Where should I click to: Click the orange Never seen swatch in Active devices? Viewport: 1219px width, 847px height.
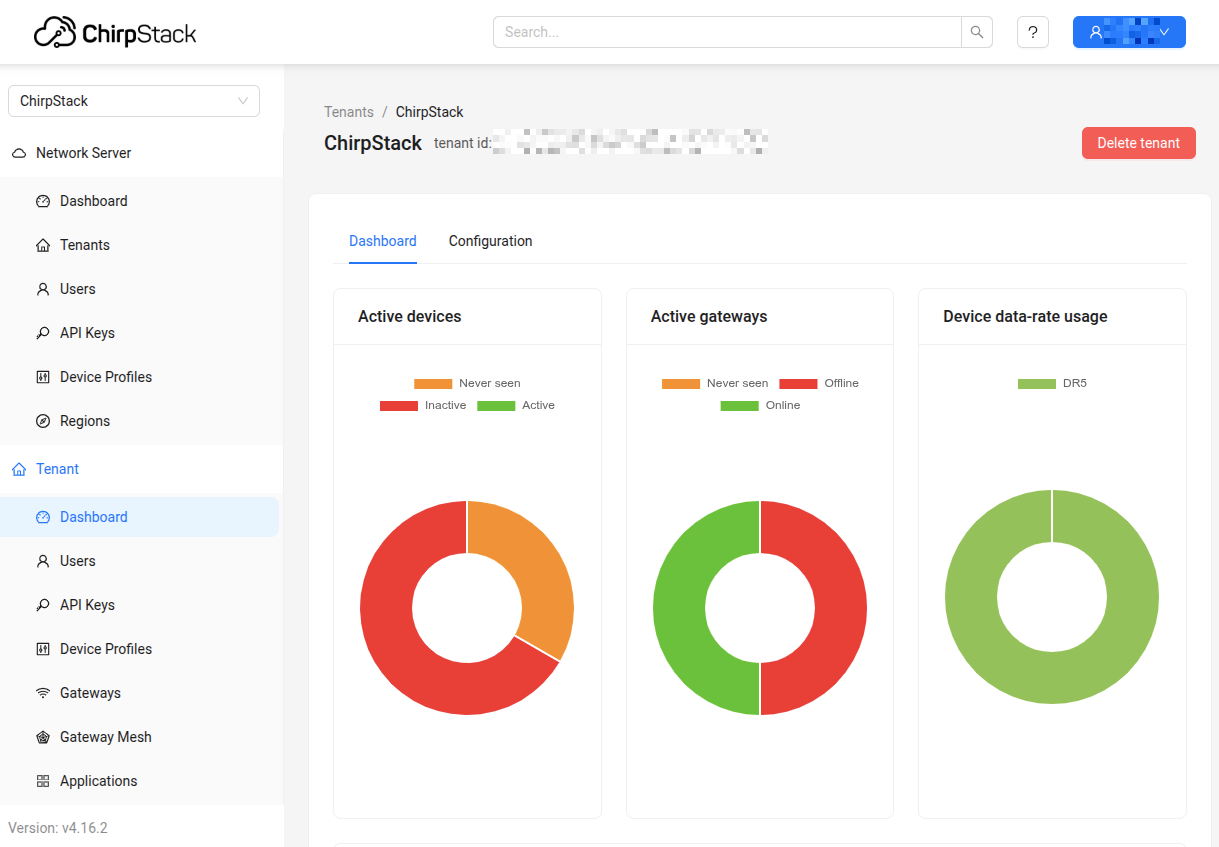tap(433, 384)
